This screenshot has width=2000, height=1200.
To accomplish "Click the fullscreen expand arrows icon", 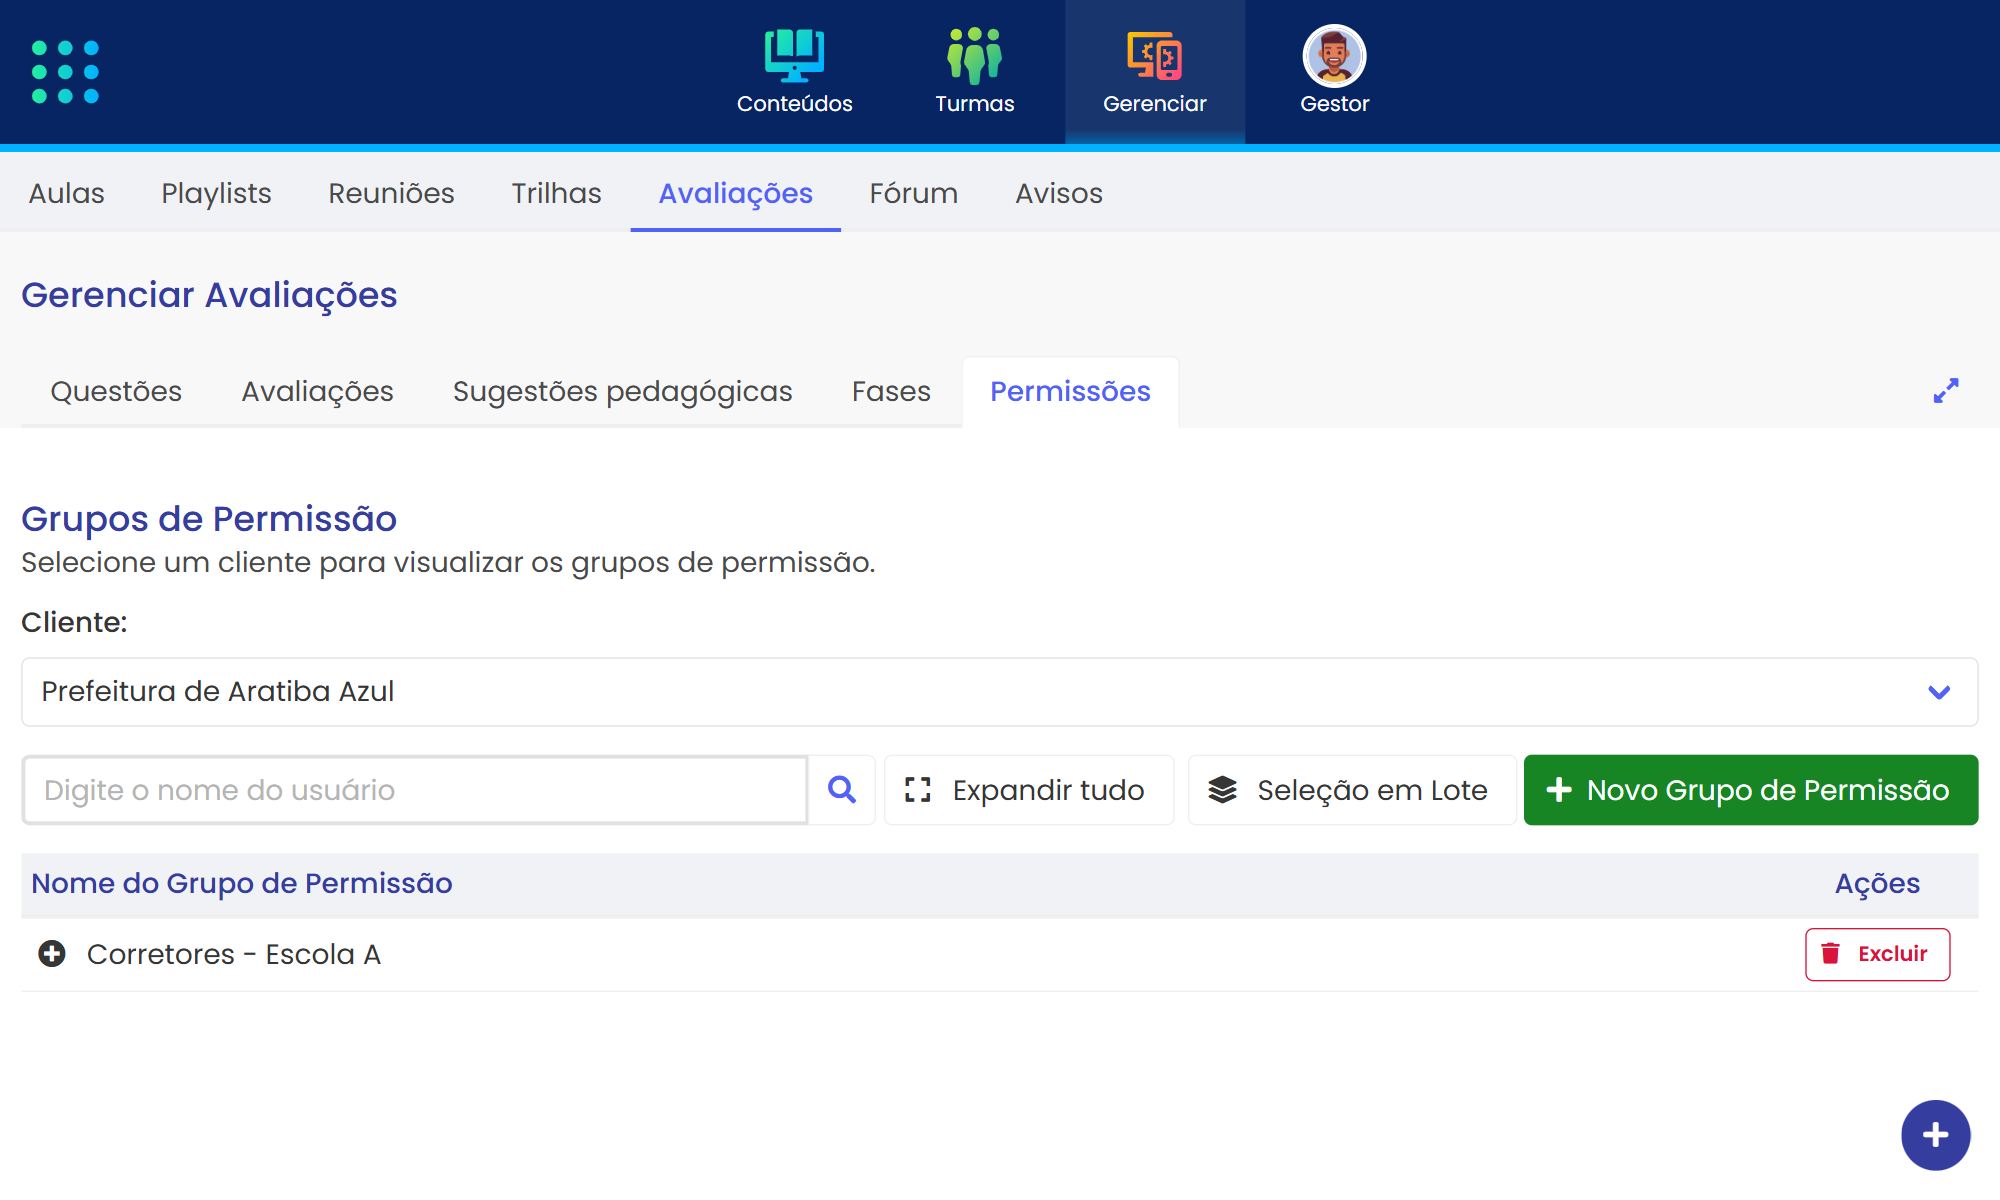I will click(1945, 391).
